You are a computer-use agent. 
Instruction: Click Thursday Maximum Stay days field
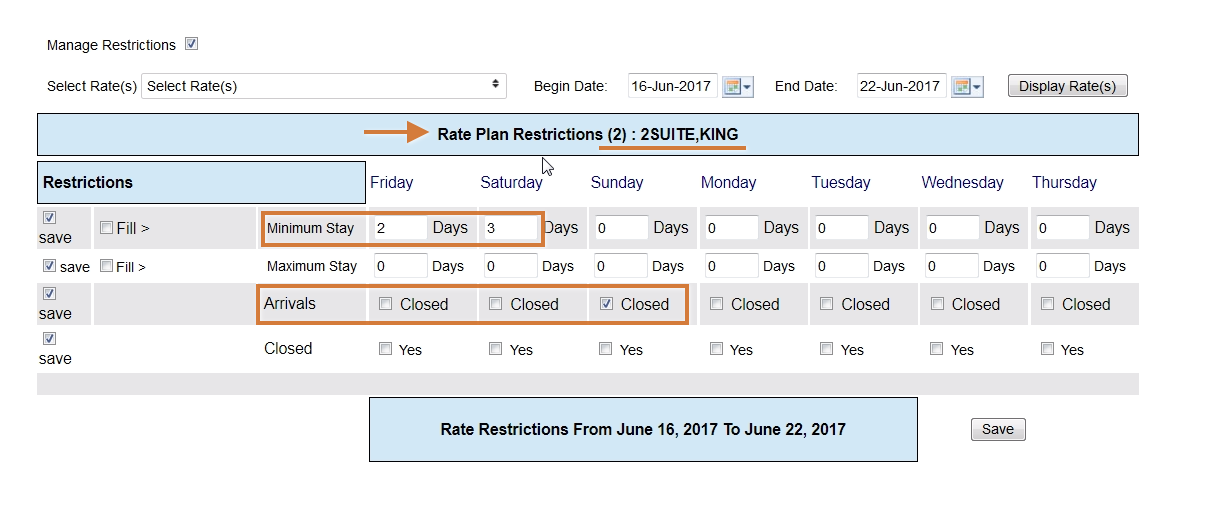[x=1063, y=266]
